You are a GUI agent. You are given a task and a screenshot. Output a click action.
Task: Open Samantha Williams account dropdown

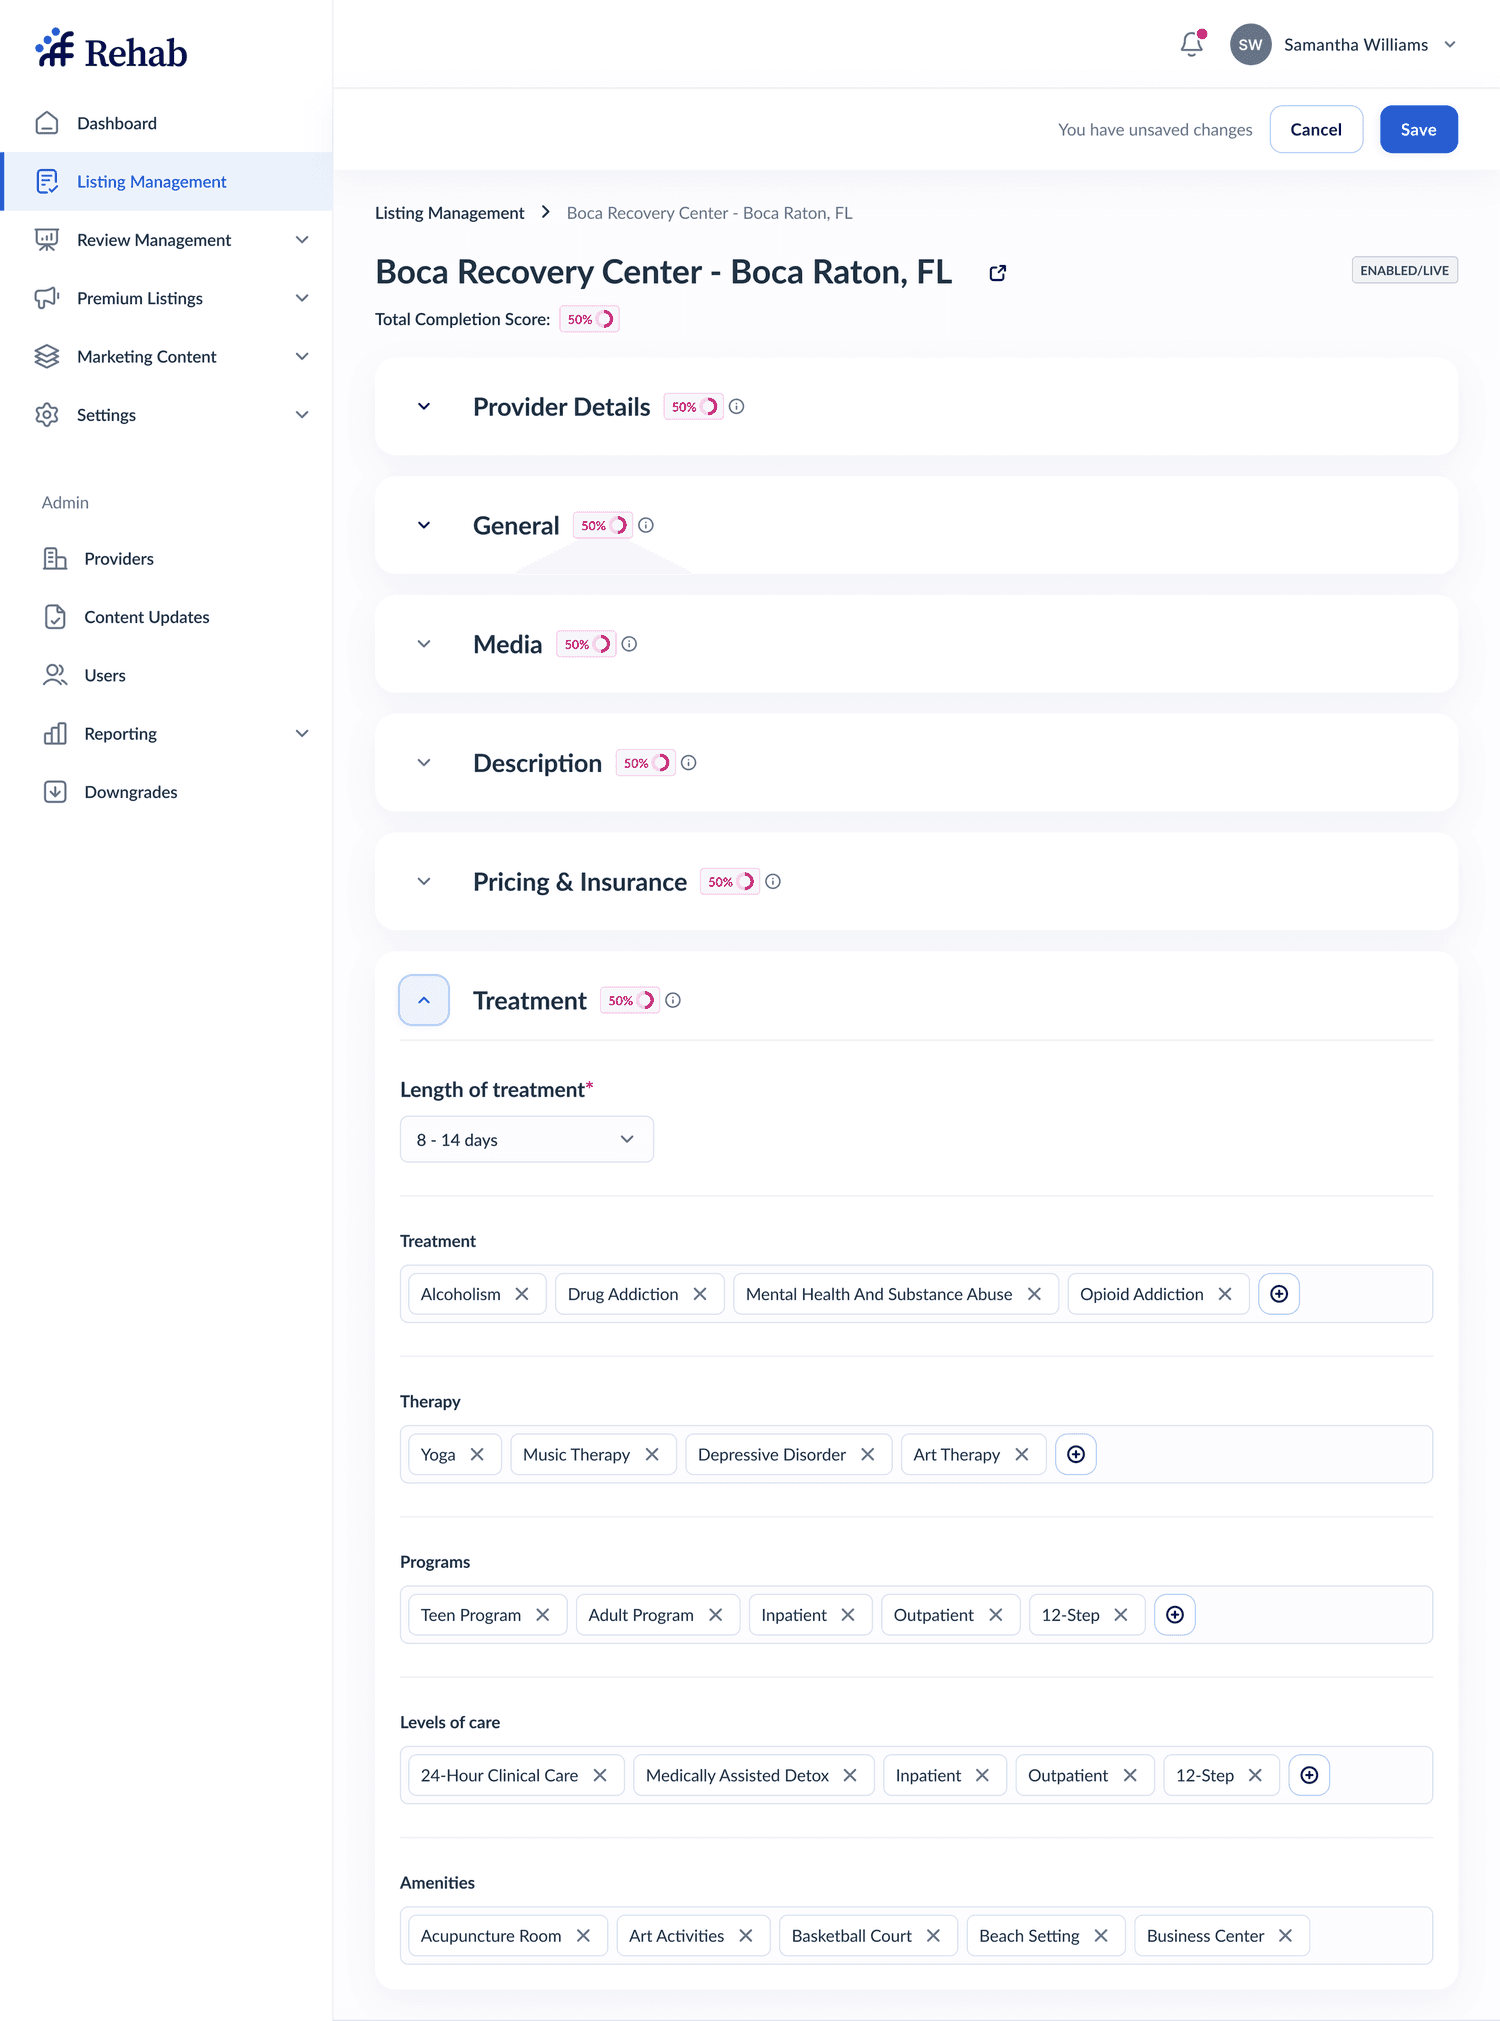(x=1450, y=45)
